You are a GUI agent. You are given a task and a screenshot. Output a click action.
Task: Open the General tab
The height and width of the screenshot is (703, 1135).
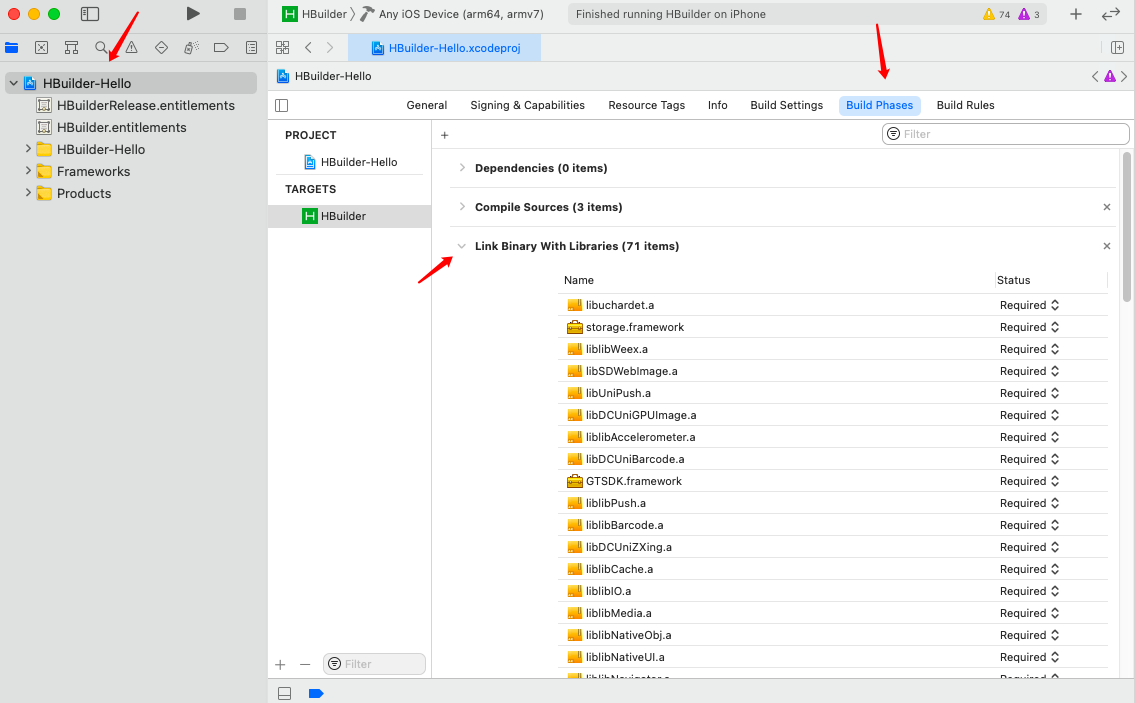pos(426,105)
